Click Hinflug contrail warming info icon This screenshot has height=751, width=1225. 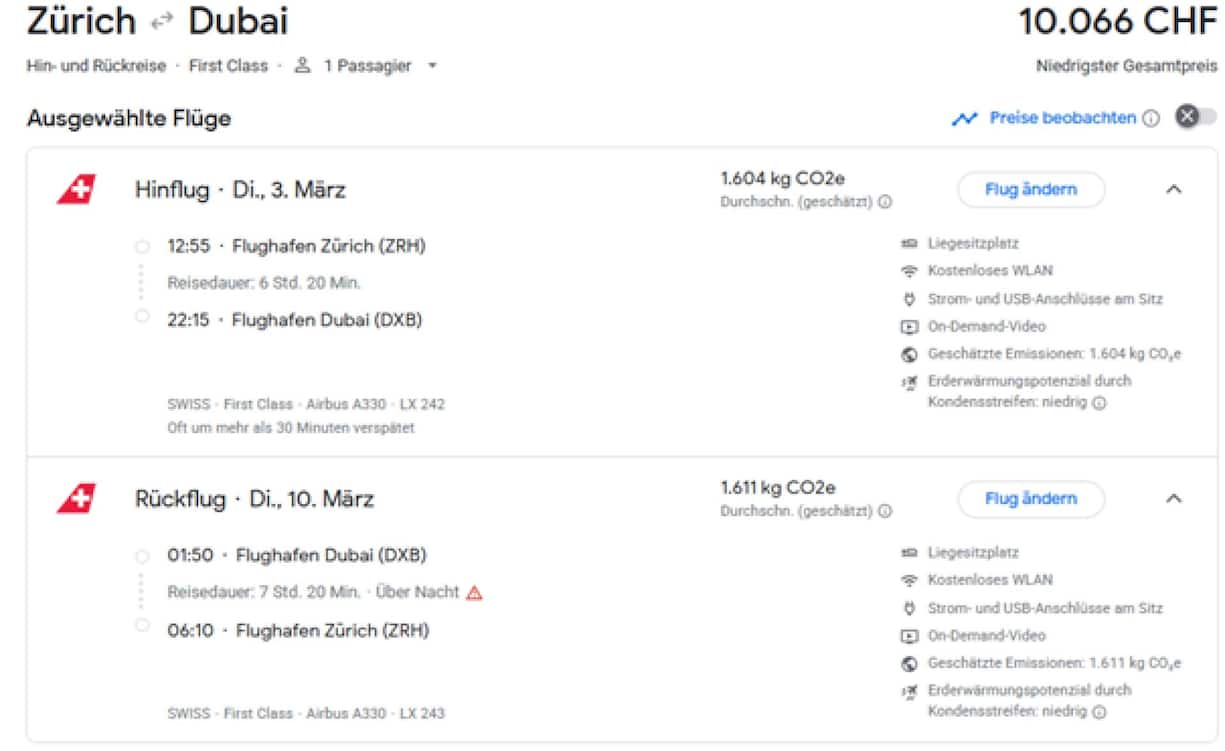tap(1099, 404)
